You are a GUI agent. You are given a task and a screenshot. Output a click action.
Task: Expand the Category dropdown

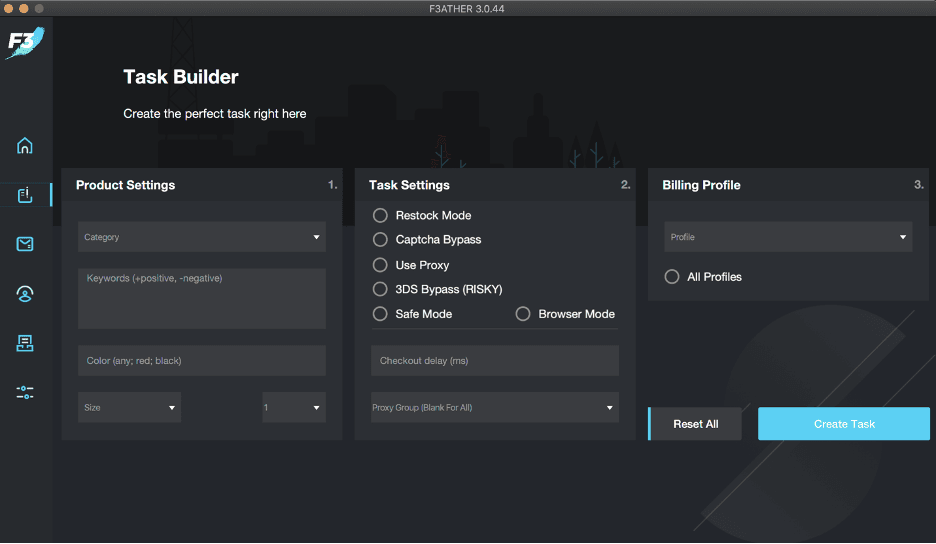pyautogui.click(x=202, y=237)
